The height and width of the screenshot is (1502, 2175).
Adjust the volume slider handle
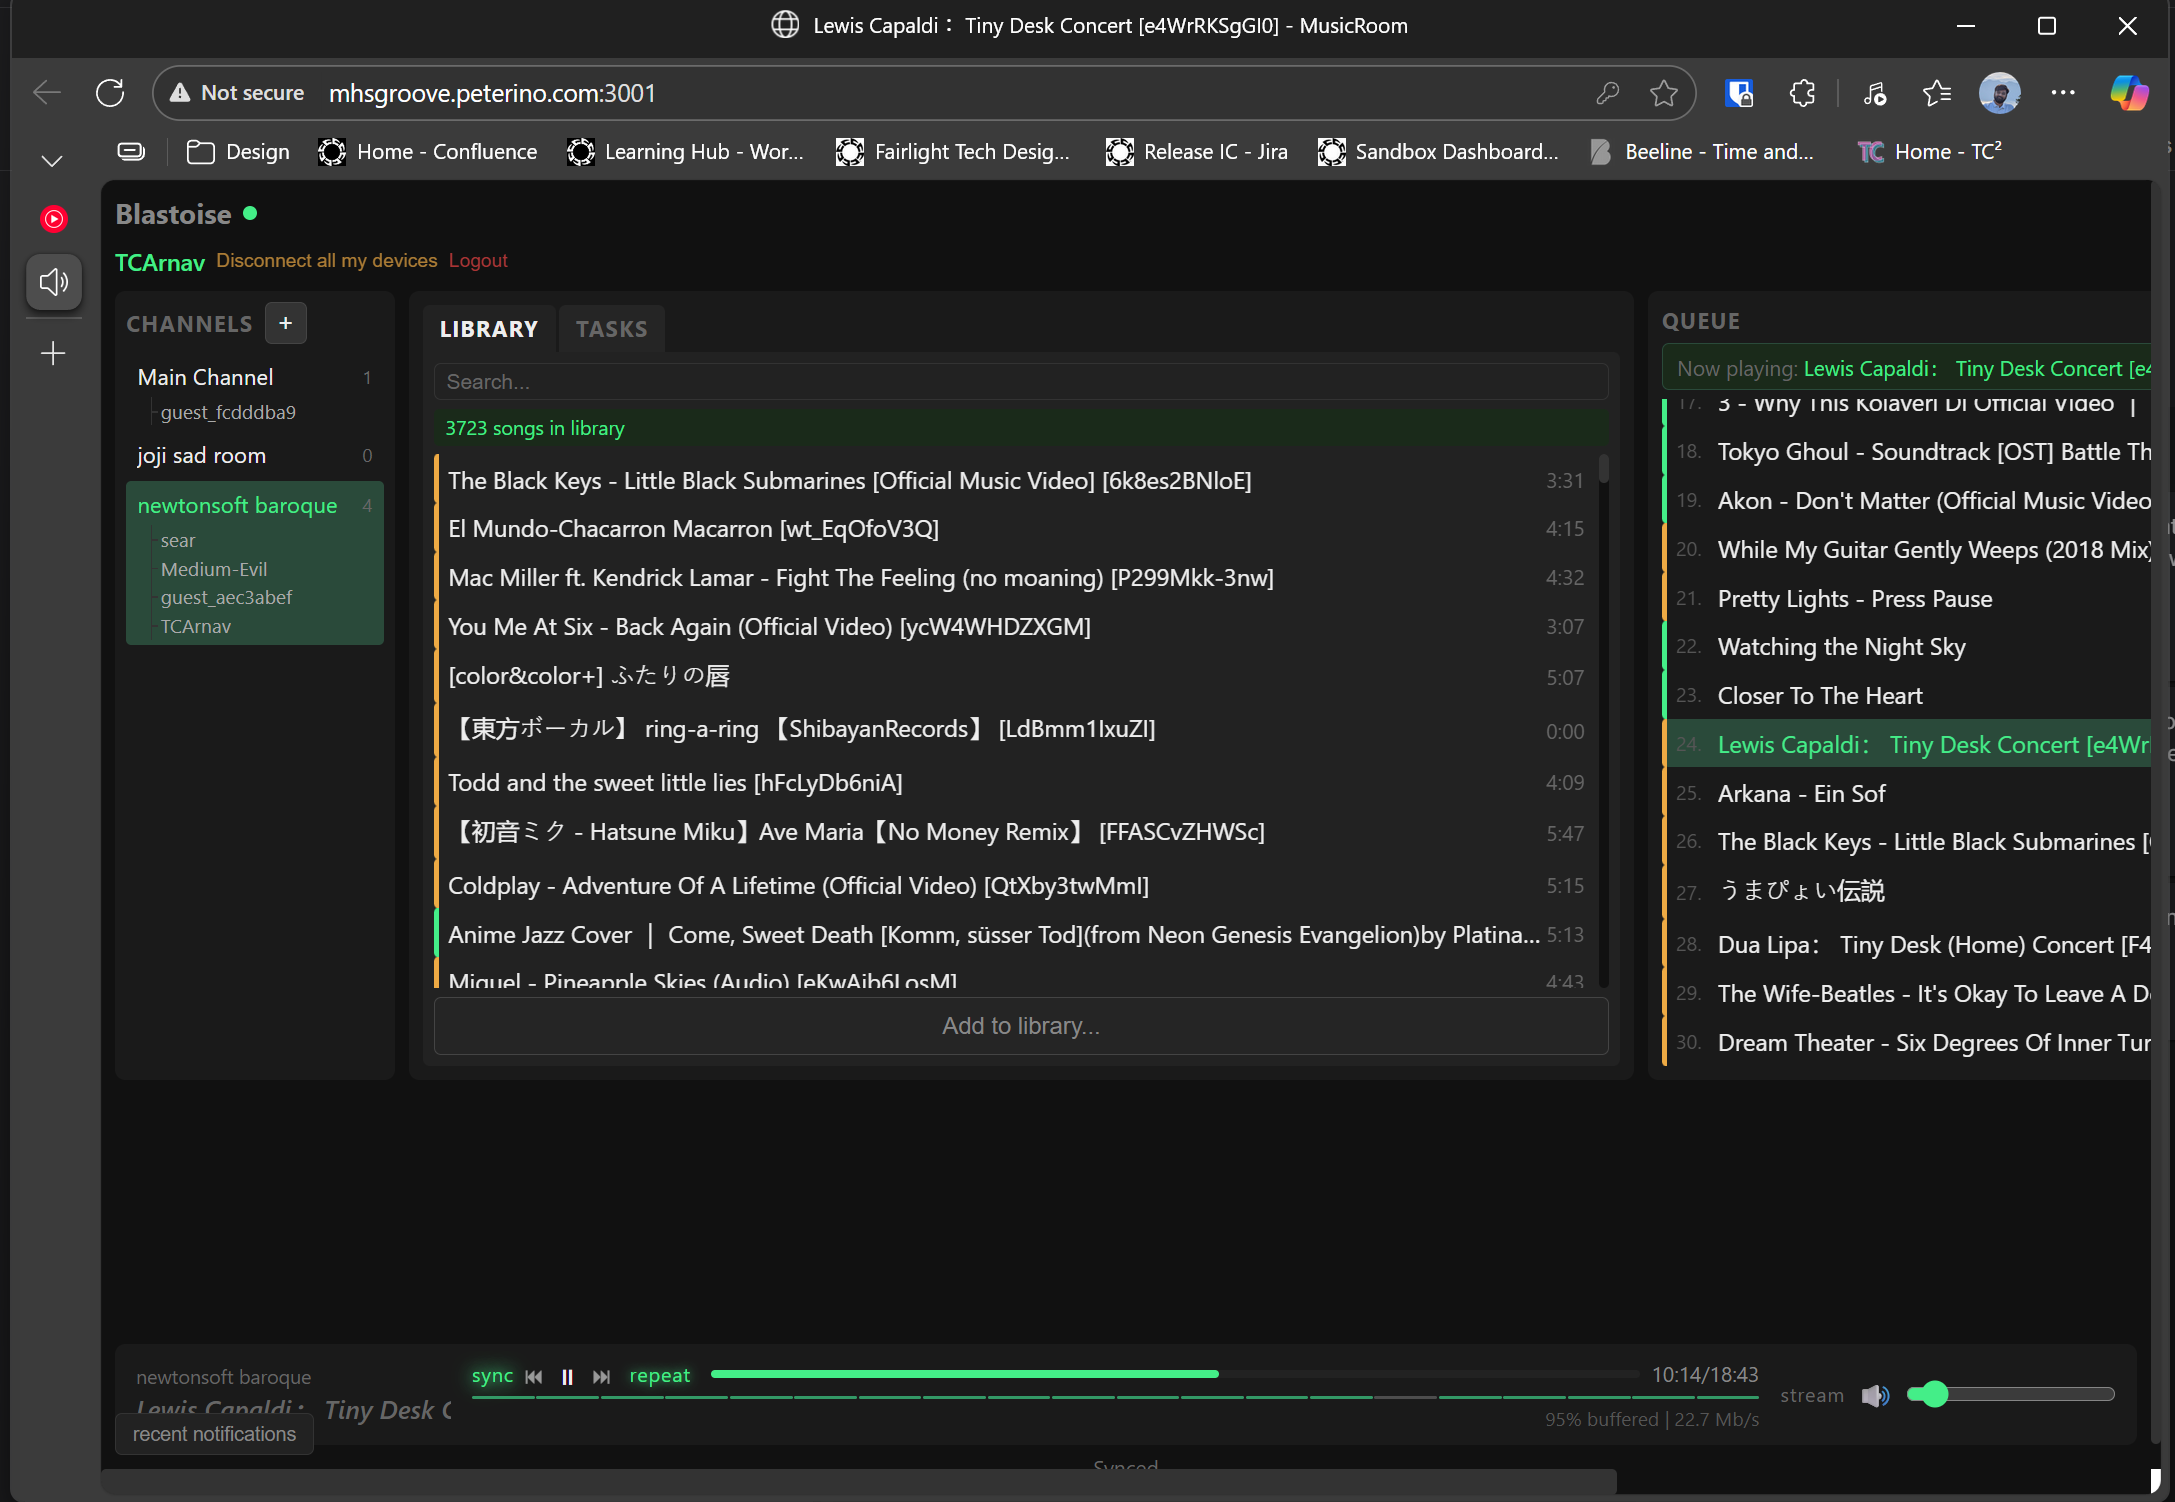1935,1394
